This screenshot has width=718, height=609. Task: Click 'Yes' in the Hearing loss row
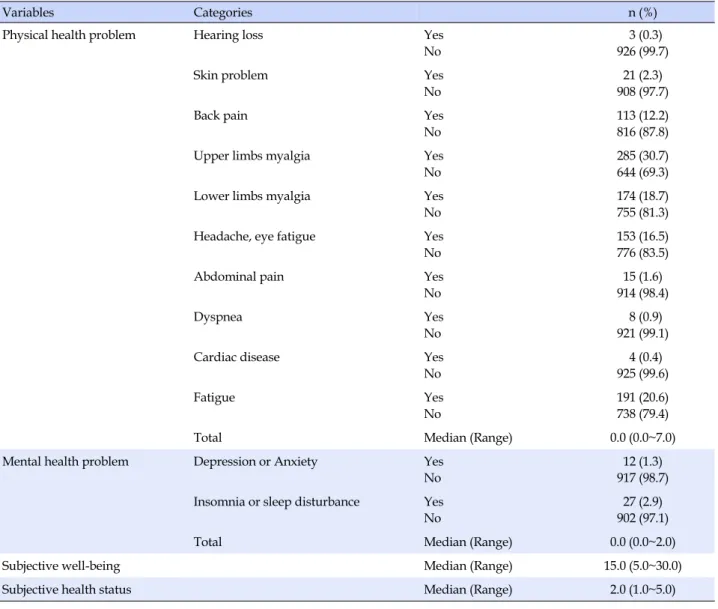coord(434,35)
